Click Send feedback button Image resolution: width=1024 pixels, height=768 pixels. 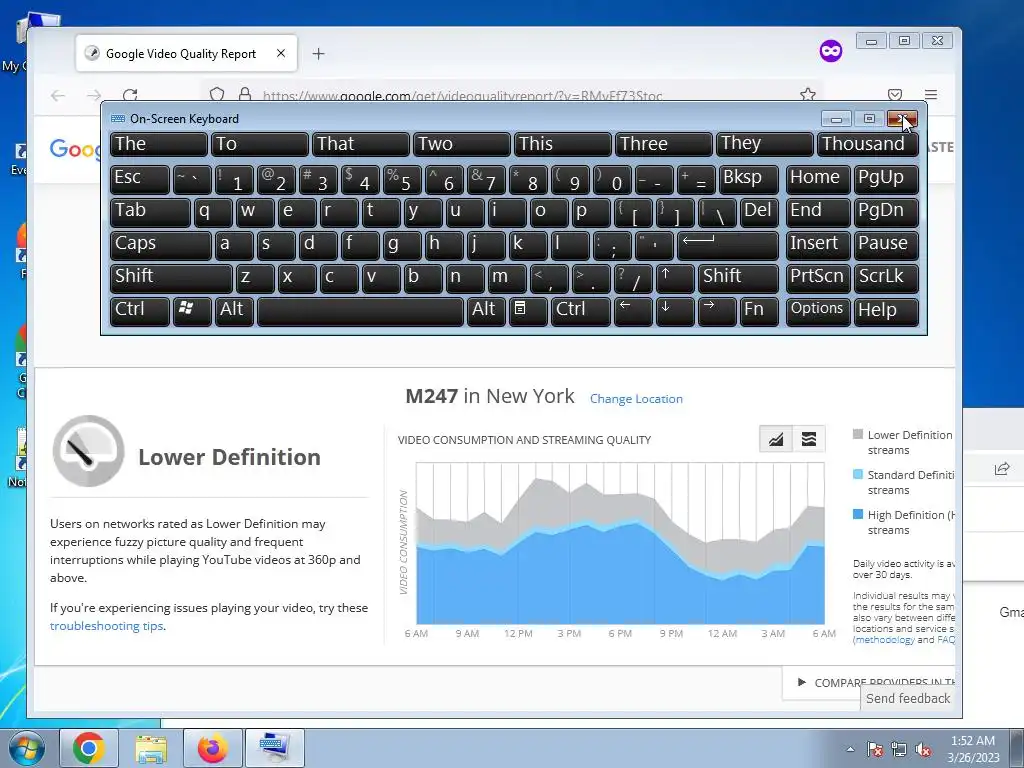(x=908, y=698)
